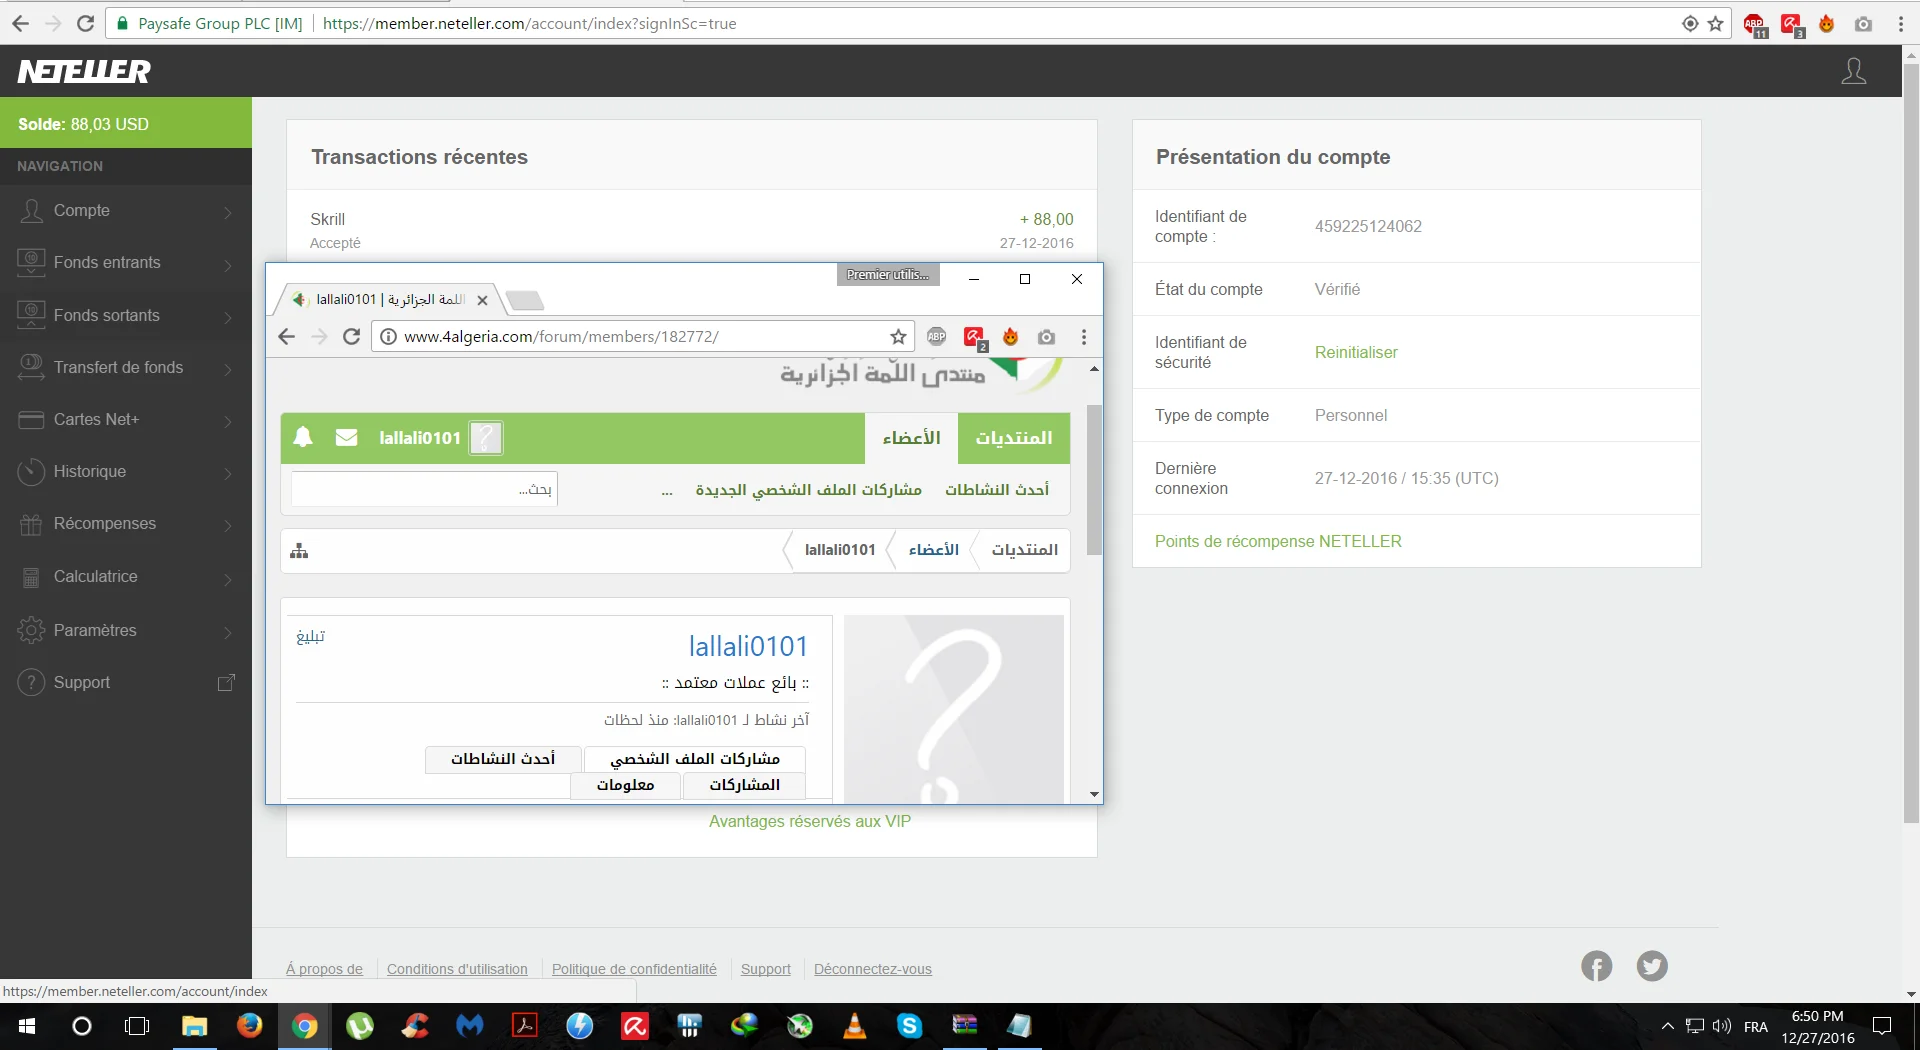Click the Premier utilis... profile button
Image resolution: width=1920 pixels, height=1050 pixels.
click(888, 275)
